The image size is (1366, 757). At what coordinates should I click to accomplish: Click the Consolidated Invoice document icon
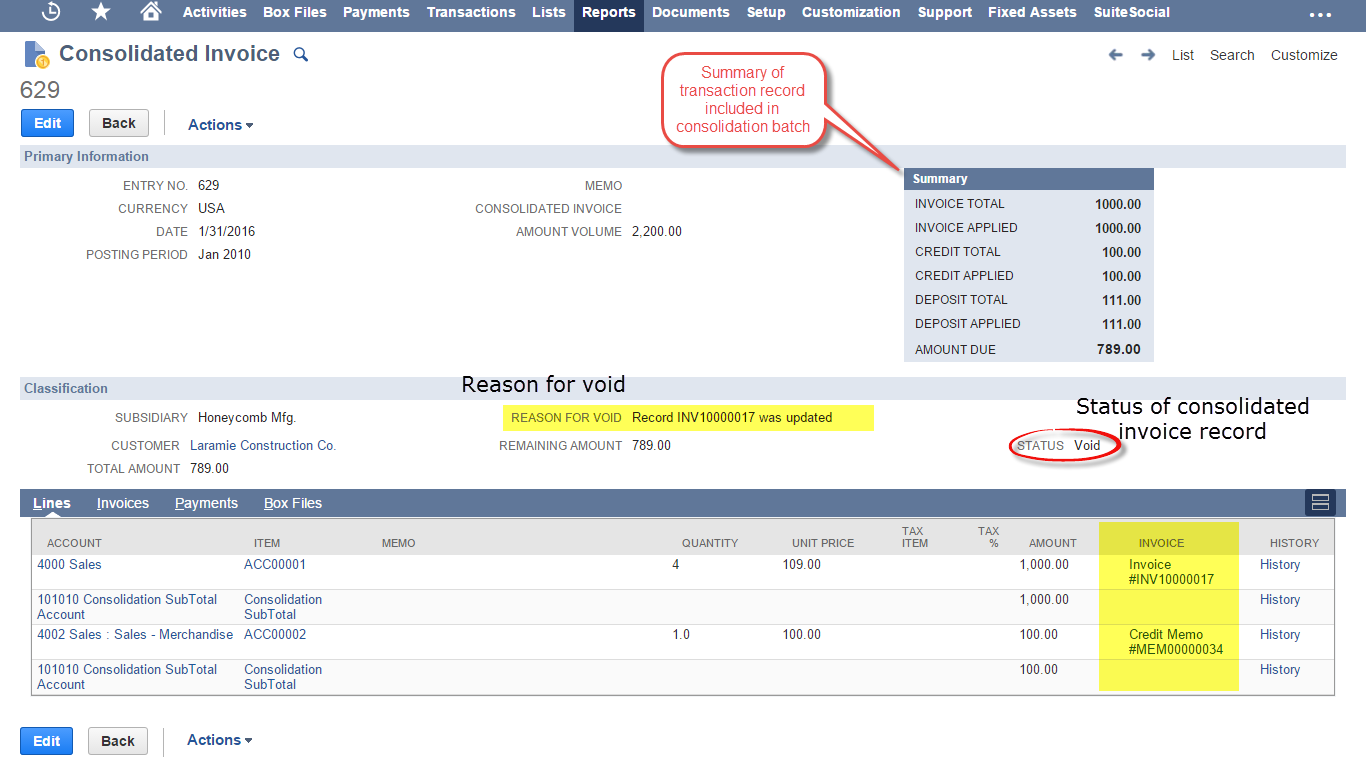coord(36,54)
